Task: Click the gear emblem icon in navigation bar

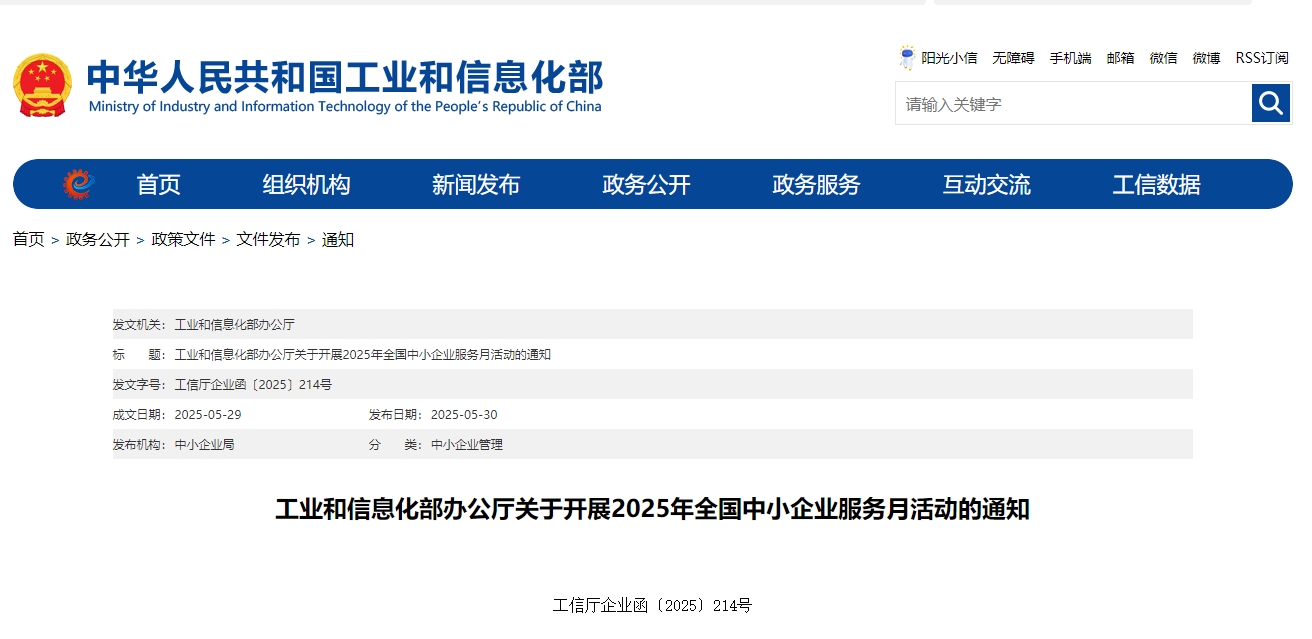Action: point(78,182)
